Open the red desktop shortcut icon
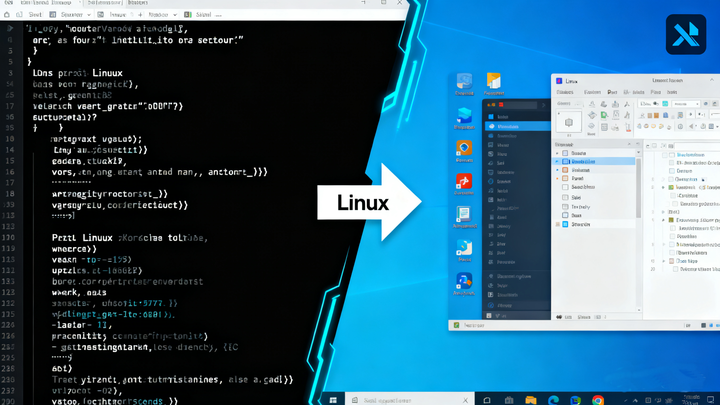Viewport: 720px width, 405px height. 464,182
